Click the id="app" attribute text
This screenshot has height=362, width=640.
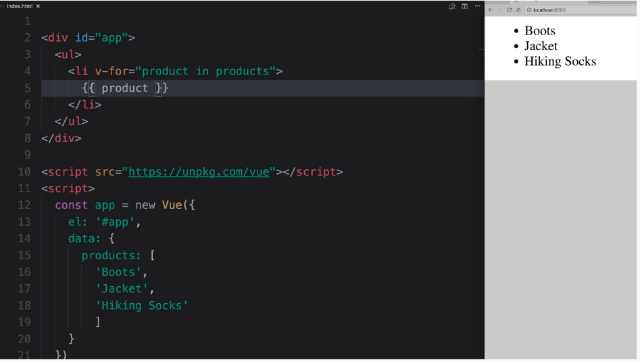point(102,38)
